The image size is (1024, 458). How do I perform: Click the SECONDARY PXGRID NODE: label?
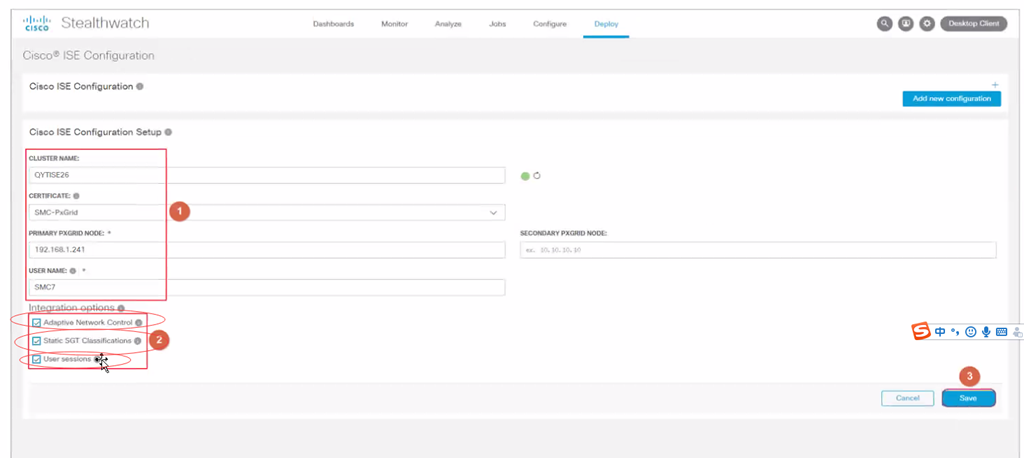tap(564, 233)
